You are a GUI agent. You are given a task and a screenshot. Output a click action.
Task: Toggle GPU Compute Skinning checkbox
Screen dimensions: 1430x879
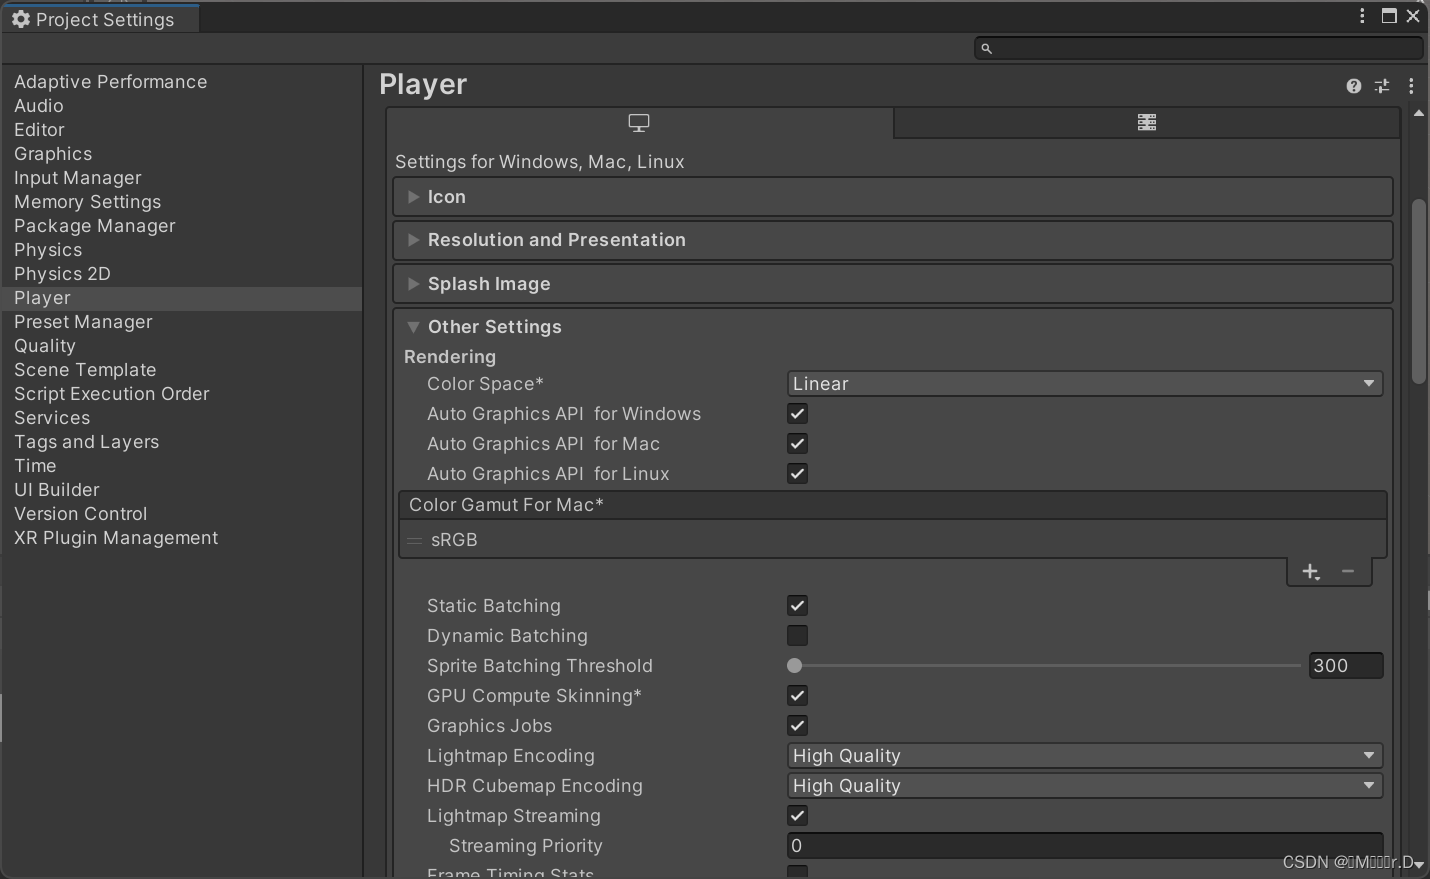tap(797, 696)
